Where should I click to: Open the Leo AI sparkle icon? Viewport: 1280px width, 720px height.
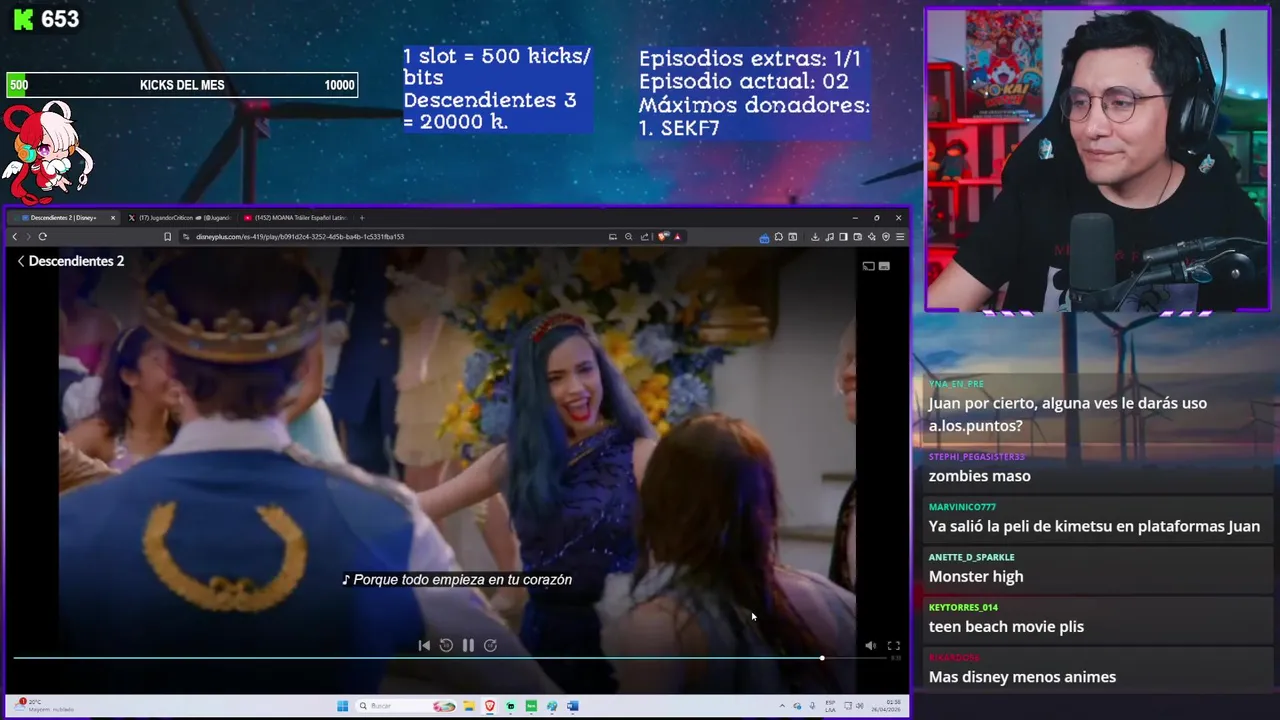pyautogui.click(x=872, y=237)
